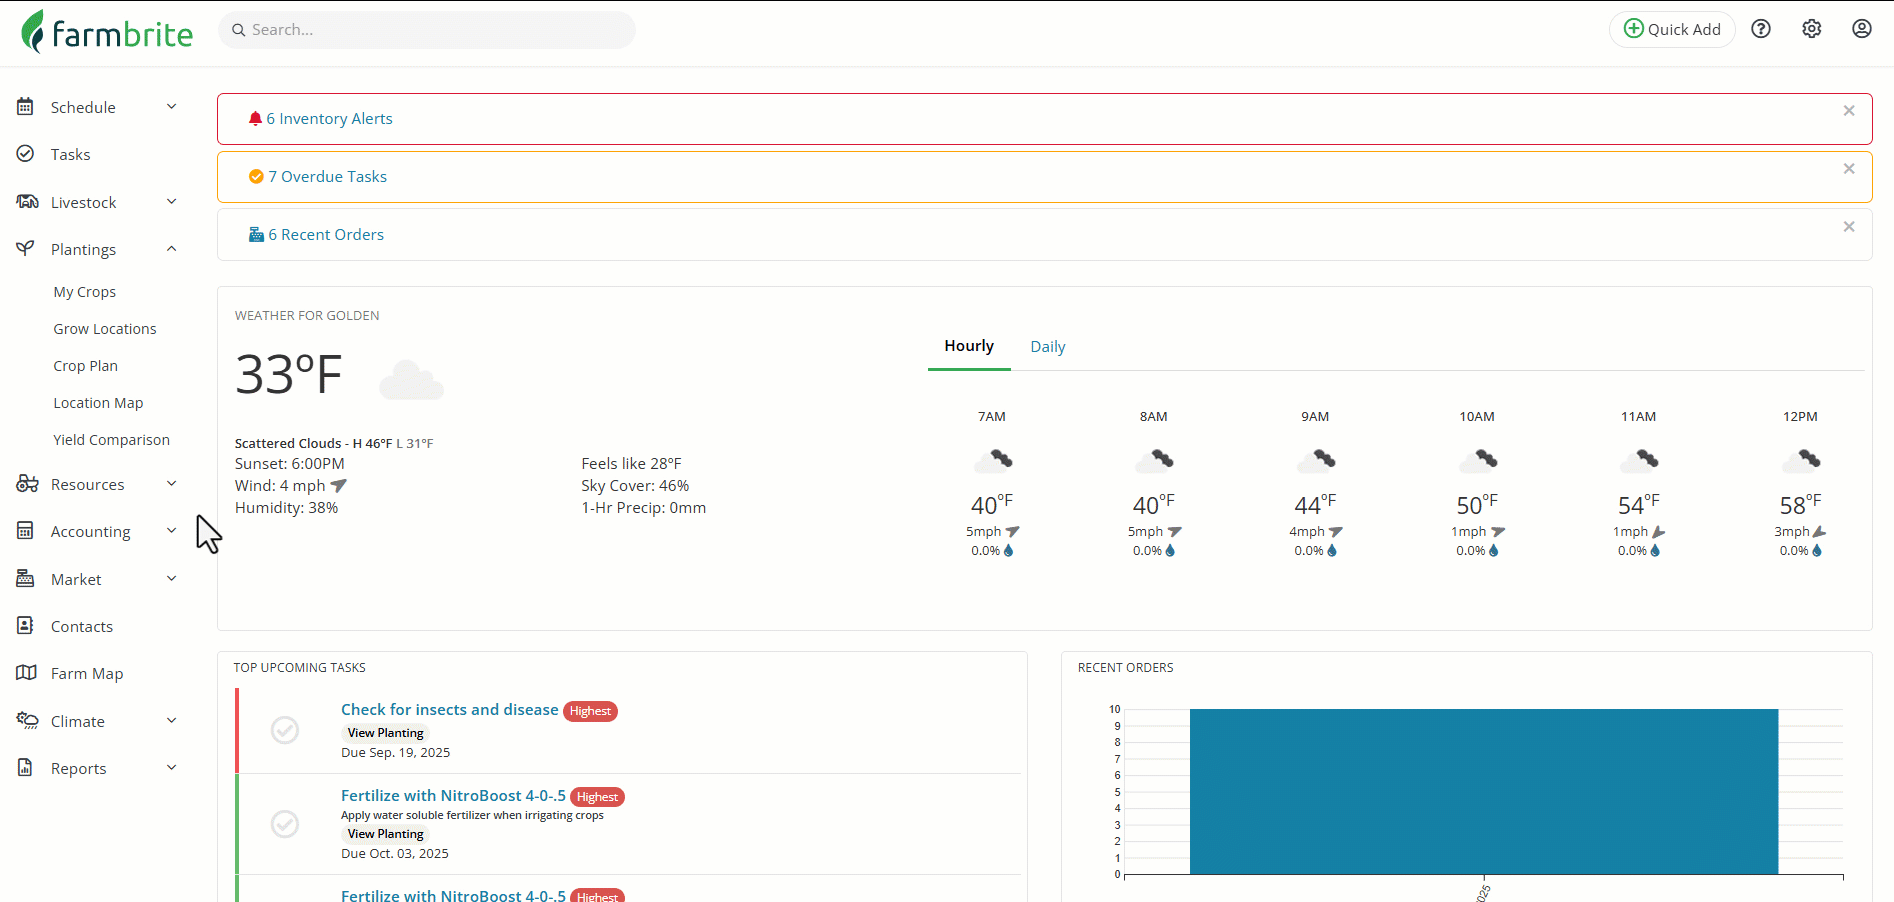The image size is (1894, 902).
Task: Click the red inventory alert bell icon
Action: pos(255,118)
